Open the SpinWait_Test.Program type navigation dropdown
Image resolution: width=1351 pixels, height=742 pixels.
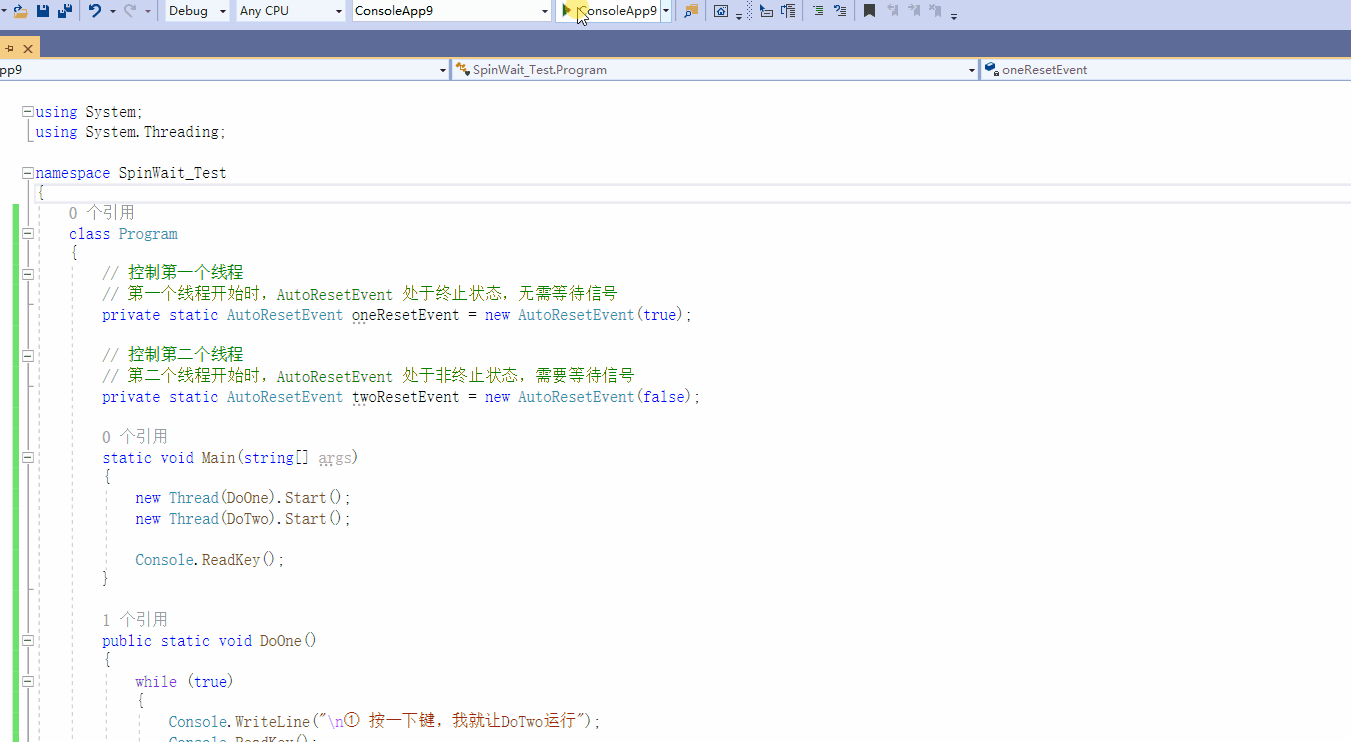(715, 70)
